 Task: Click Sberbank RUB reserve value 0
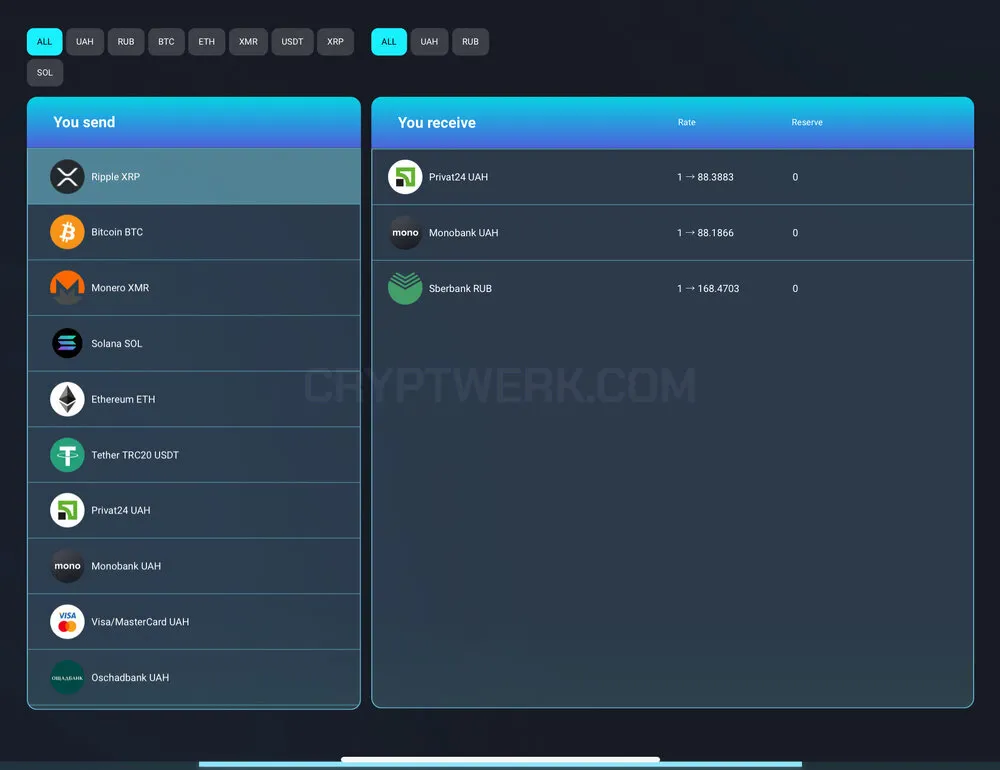coord(795,288)
